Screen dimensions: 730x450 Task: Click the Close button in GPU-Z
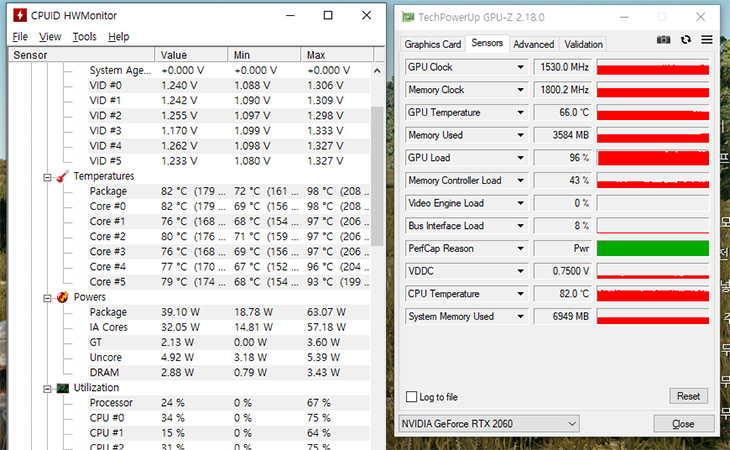click(683, 424)
